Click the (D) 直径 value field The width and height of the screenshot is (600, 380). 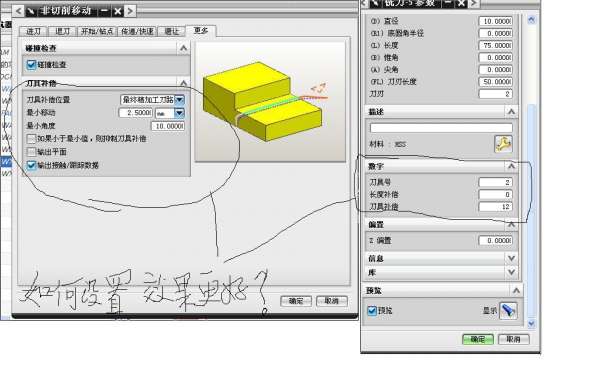(496, 21)
